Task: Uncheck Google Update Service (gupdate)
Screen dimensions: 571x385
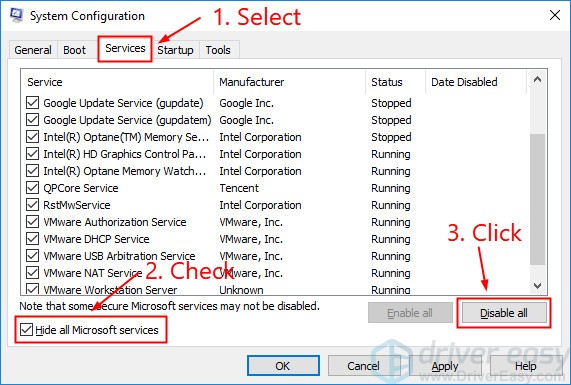Action: [32, 103]
